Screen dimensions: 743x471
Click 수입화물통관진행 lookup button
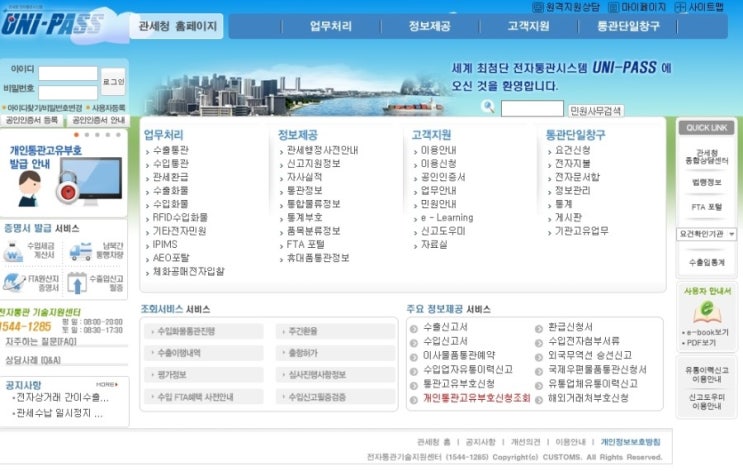click(204, 331)
